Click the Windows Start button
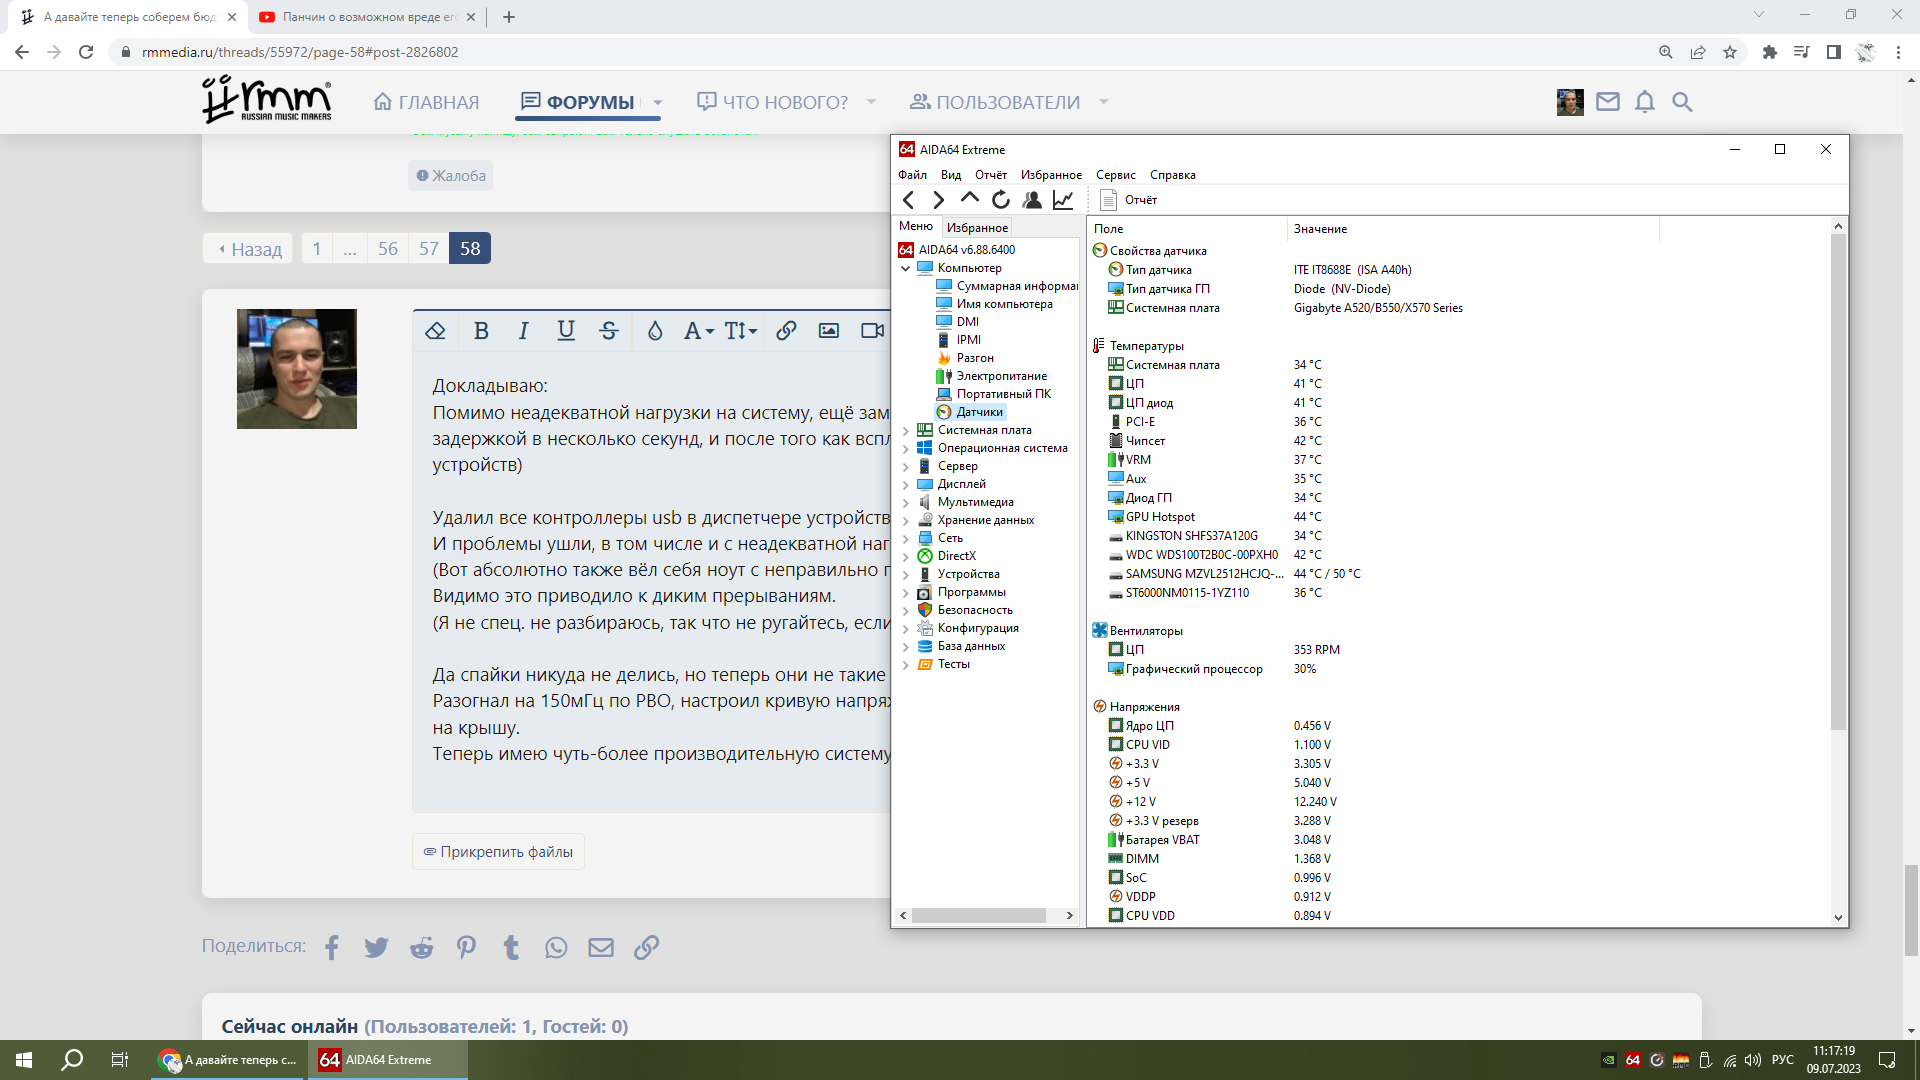Image resolution: width=1920 pixels, height=1080 pixels. 24,1060
